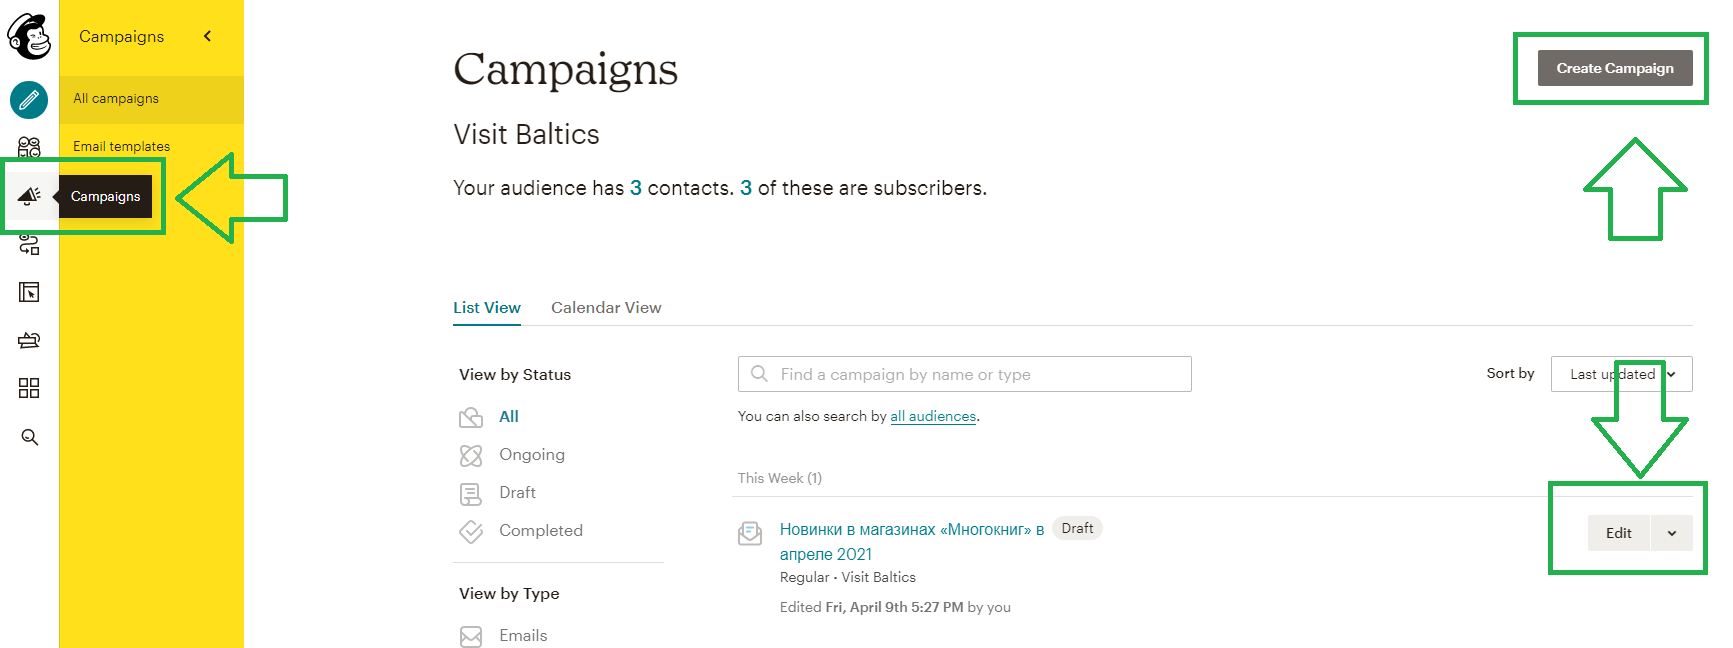Open the Website icon in sidebar

tap(29, 292)
